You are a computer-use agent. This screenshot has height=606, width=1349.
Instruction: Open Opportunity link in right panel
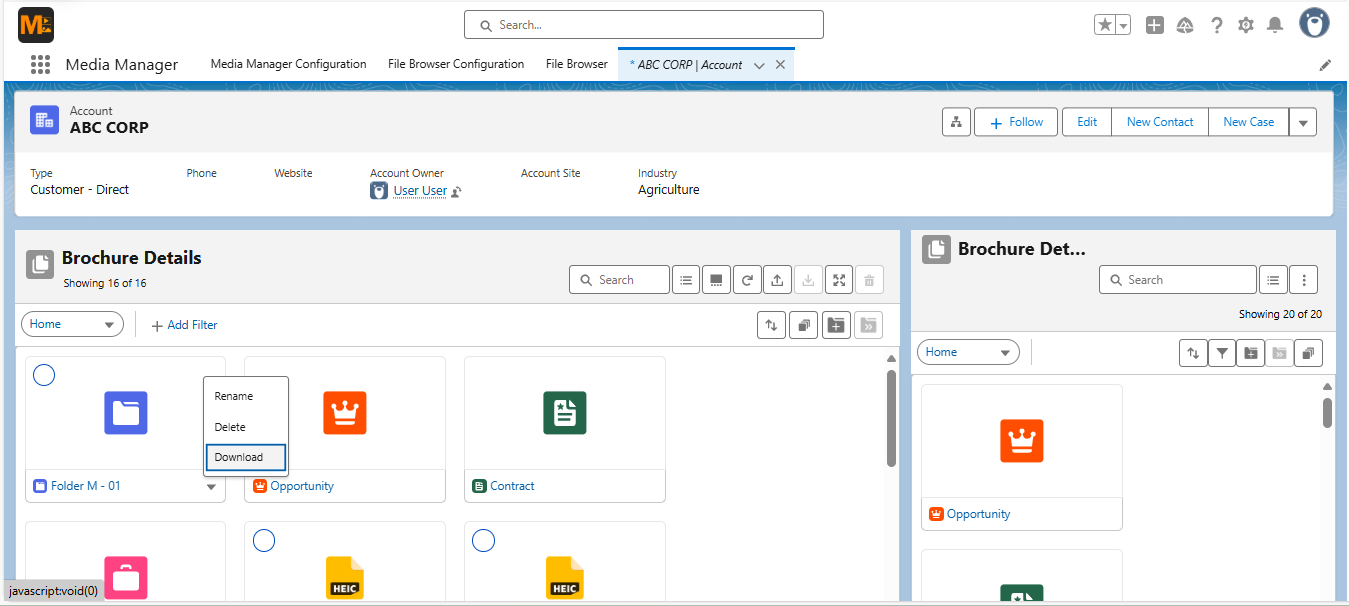978,514
